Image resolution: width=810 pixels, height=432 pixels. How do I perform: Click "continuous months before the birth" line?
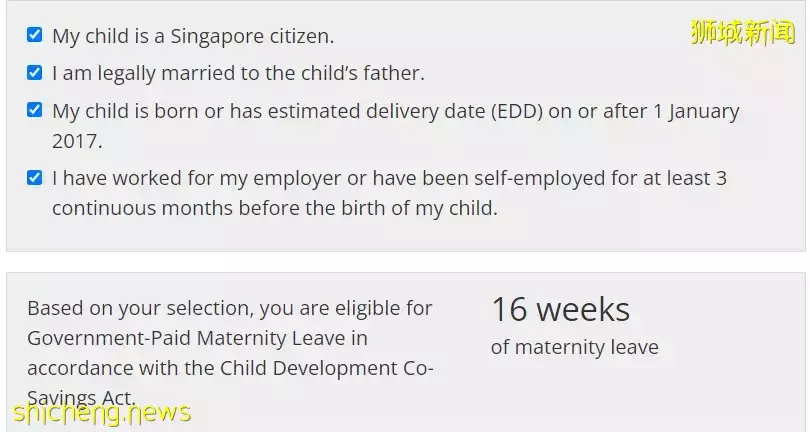point(274,209)
